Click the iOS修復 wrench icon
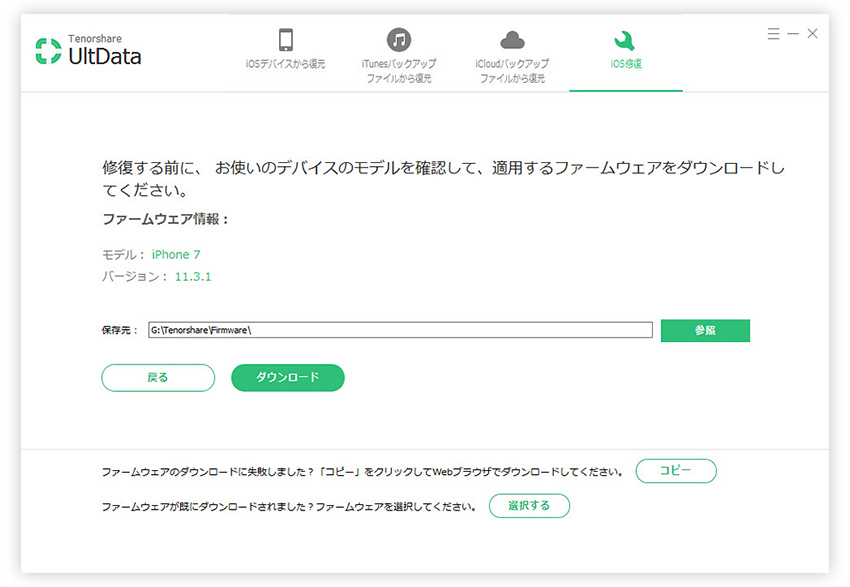Viewport: 850px width, 587px height. [625, 41]
